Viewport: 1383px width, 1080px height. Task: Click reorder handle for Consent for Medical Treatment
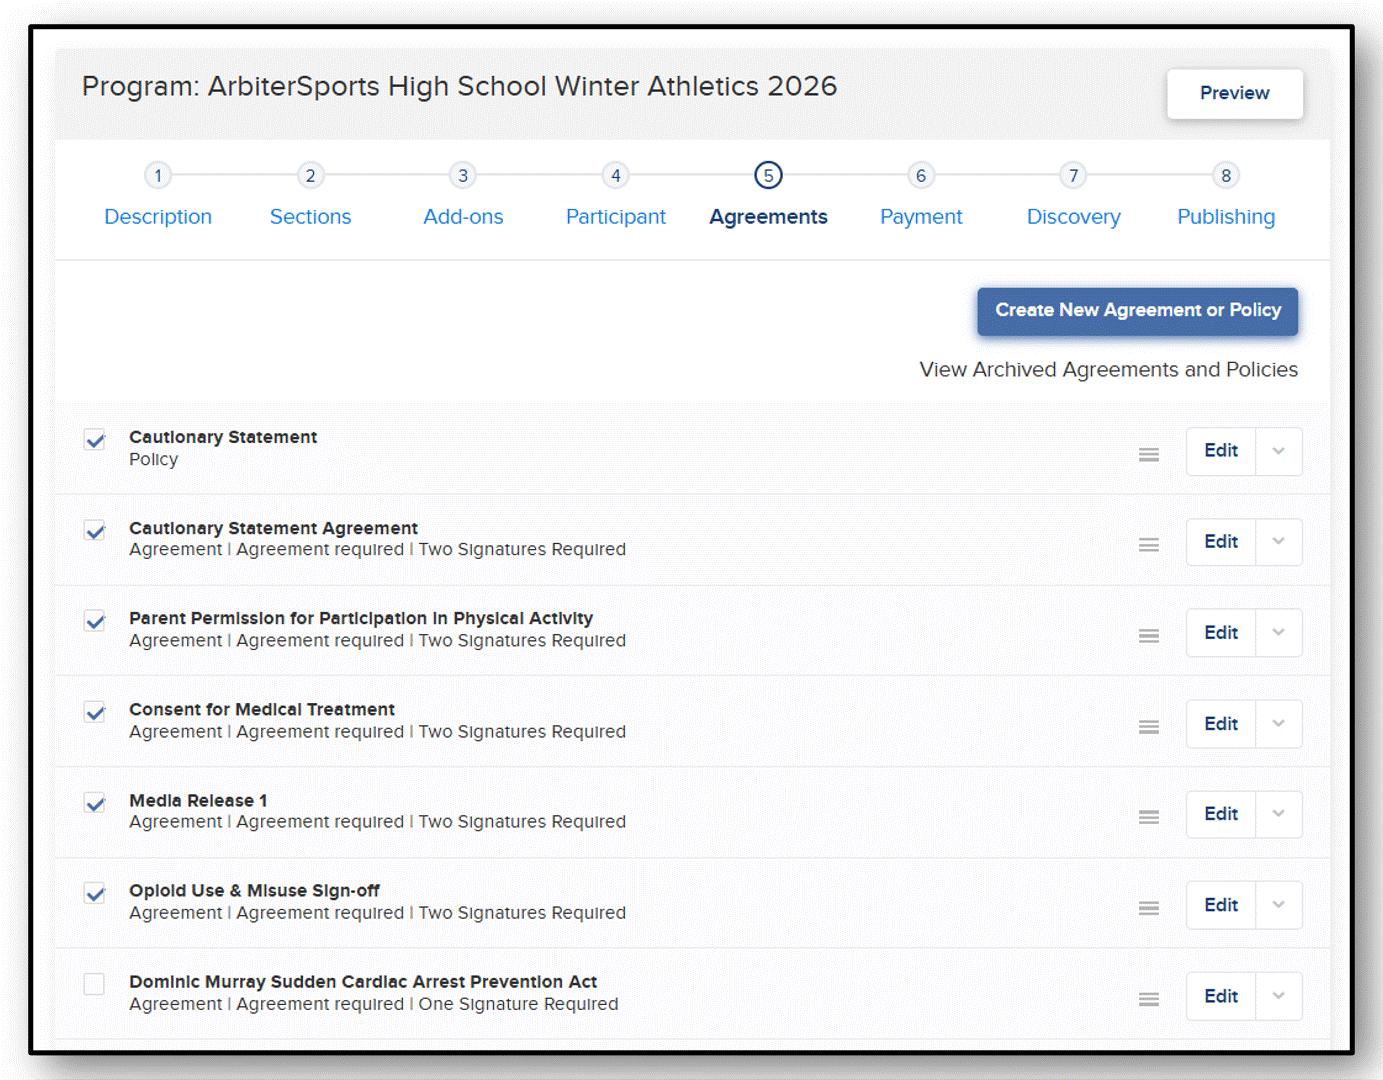point(1149,727)
